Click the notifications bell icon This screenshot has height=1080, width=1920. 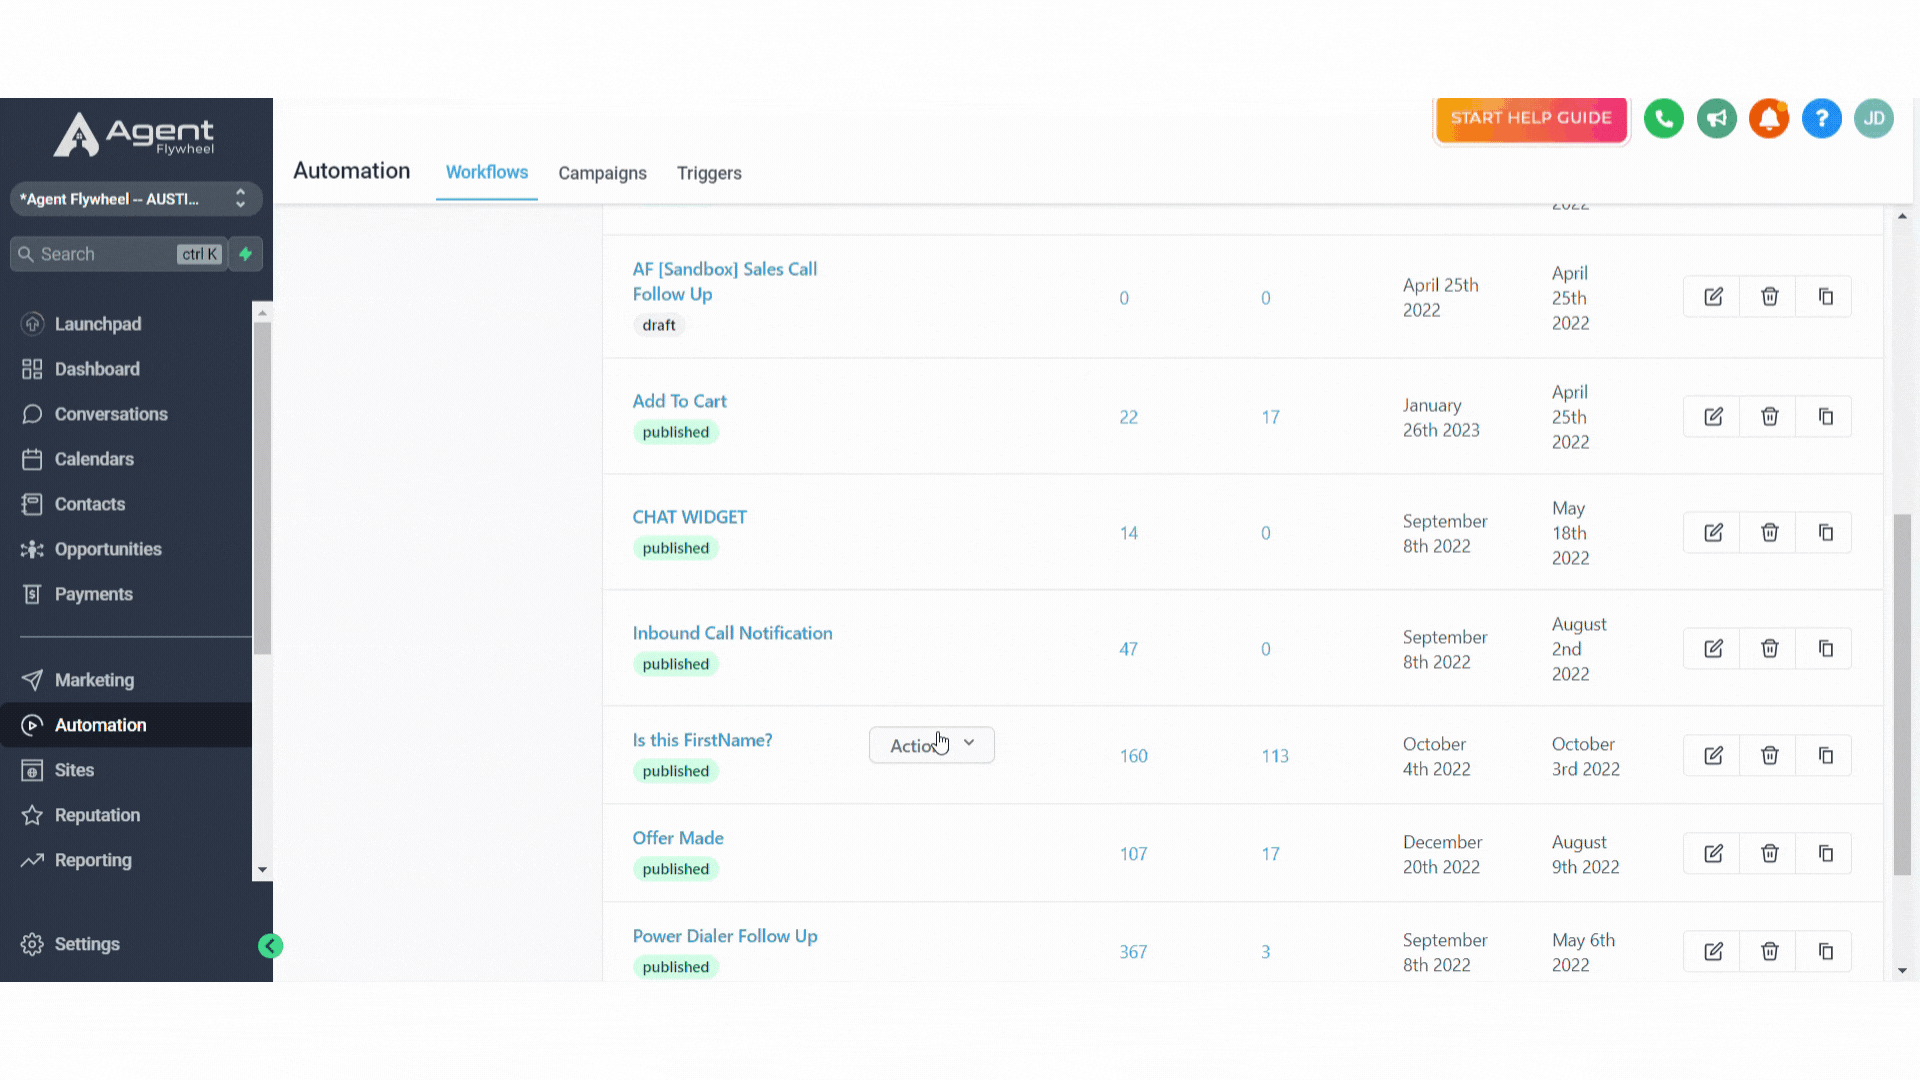point(1769,118)
